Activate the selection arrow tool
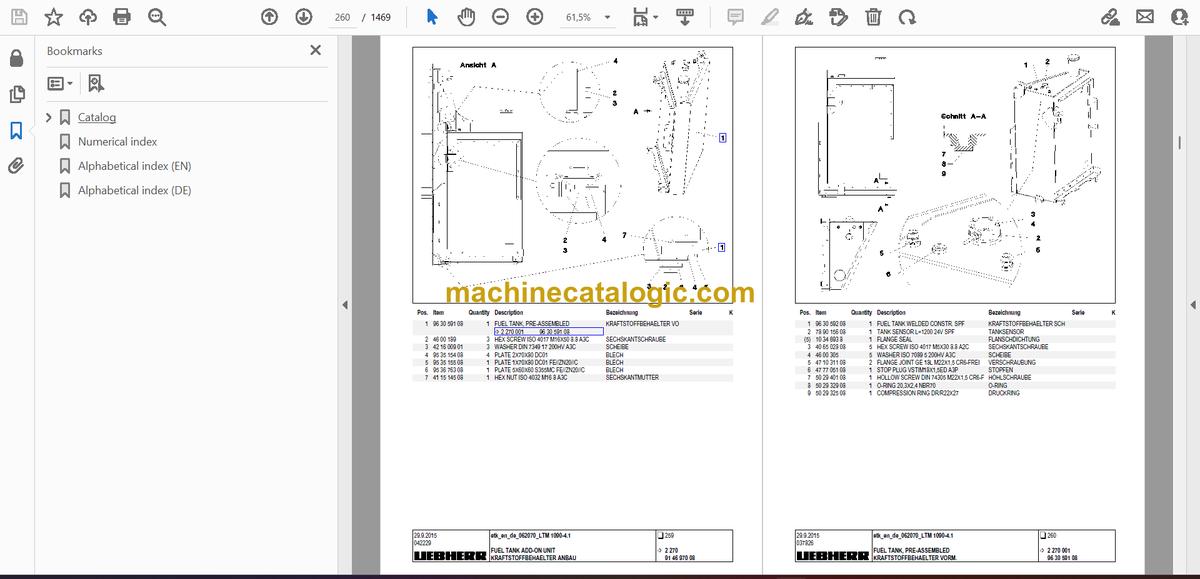This screenshot has height=579, width=1200. [432, 17]
